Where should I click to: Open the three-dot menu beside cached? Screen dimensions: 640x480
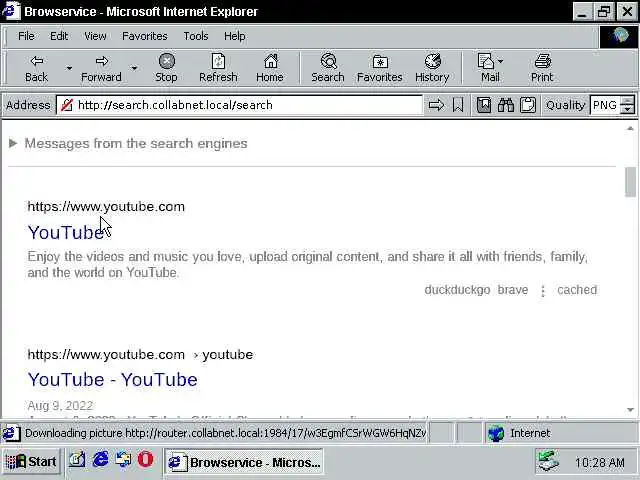(543, 291)
